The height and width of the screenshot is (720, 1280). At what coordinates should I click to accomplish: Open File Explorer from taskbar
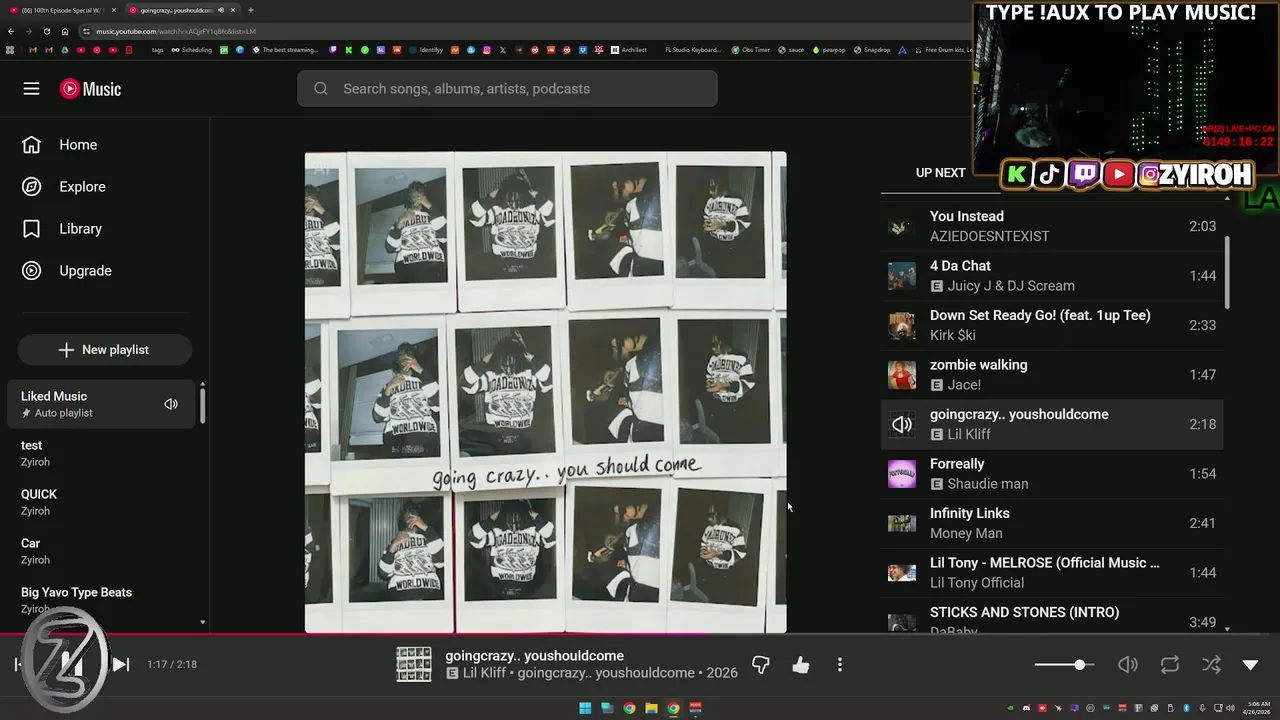coord(651,708)
